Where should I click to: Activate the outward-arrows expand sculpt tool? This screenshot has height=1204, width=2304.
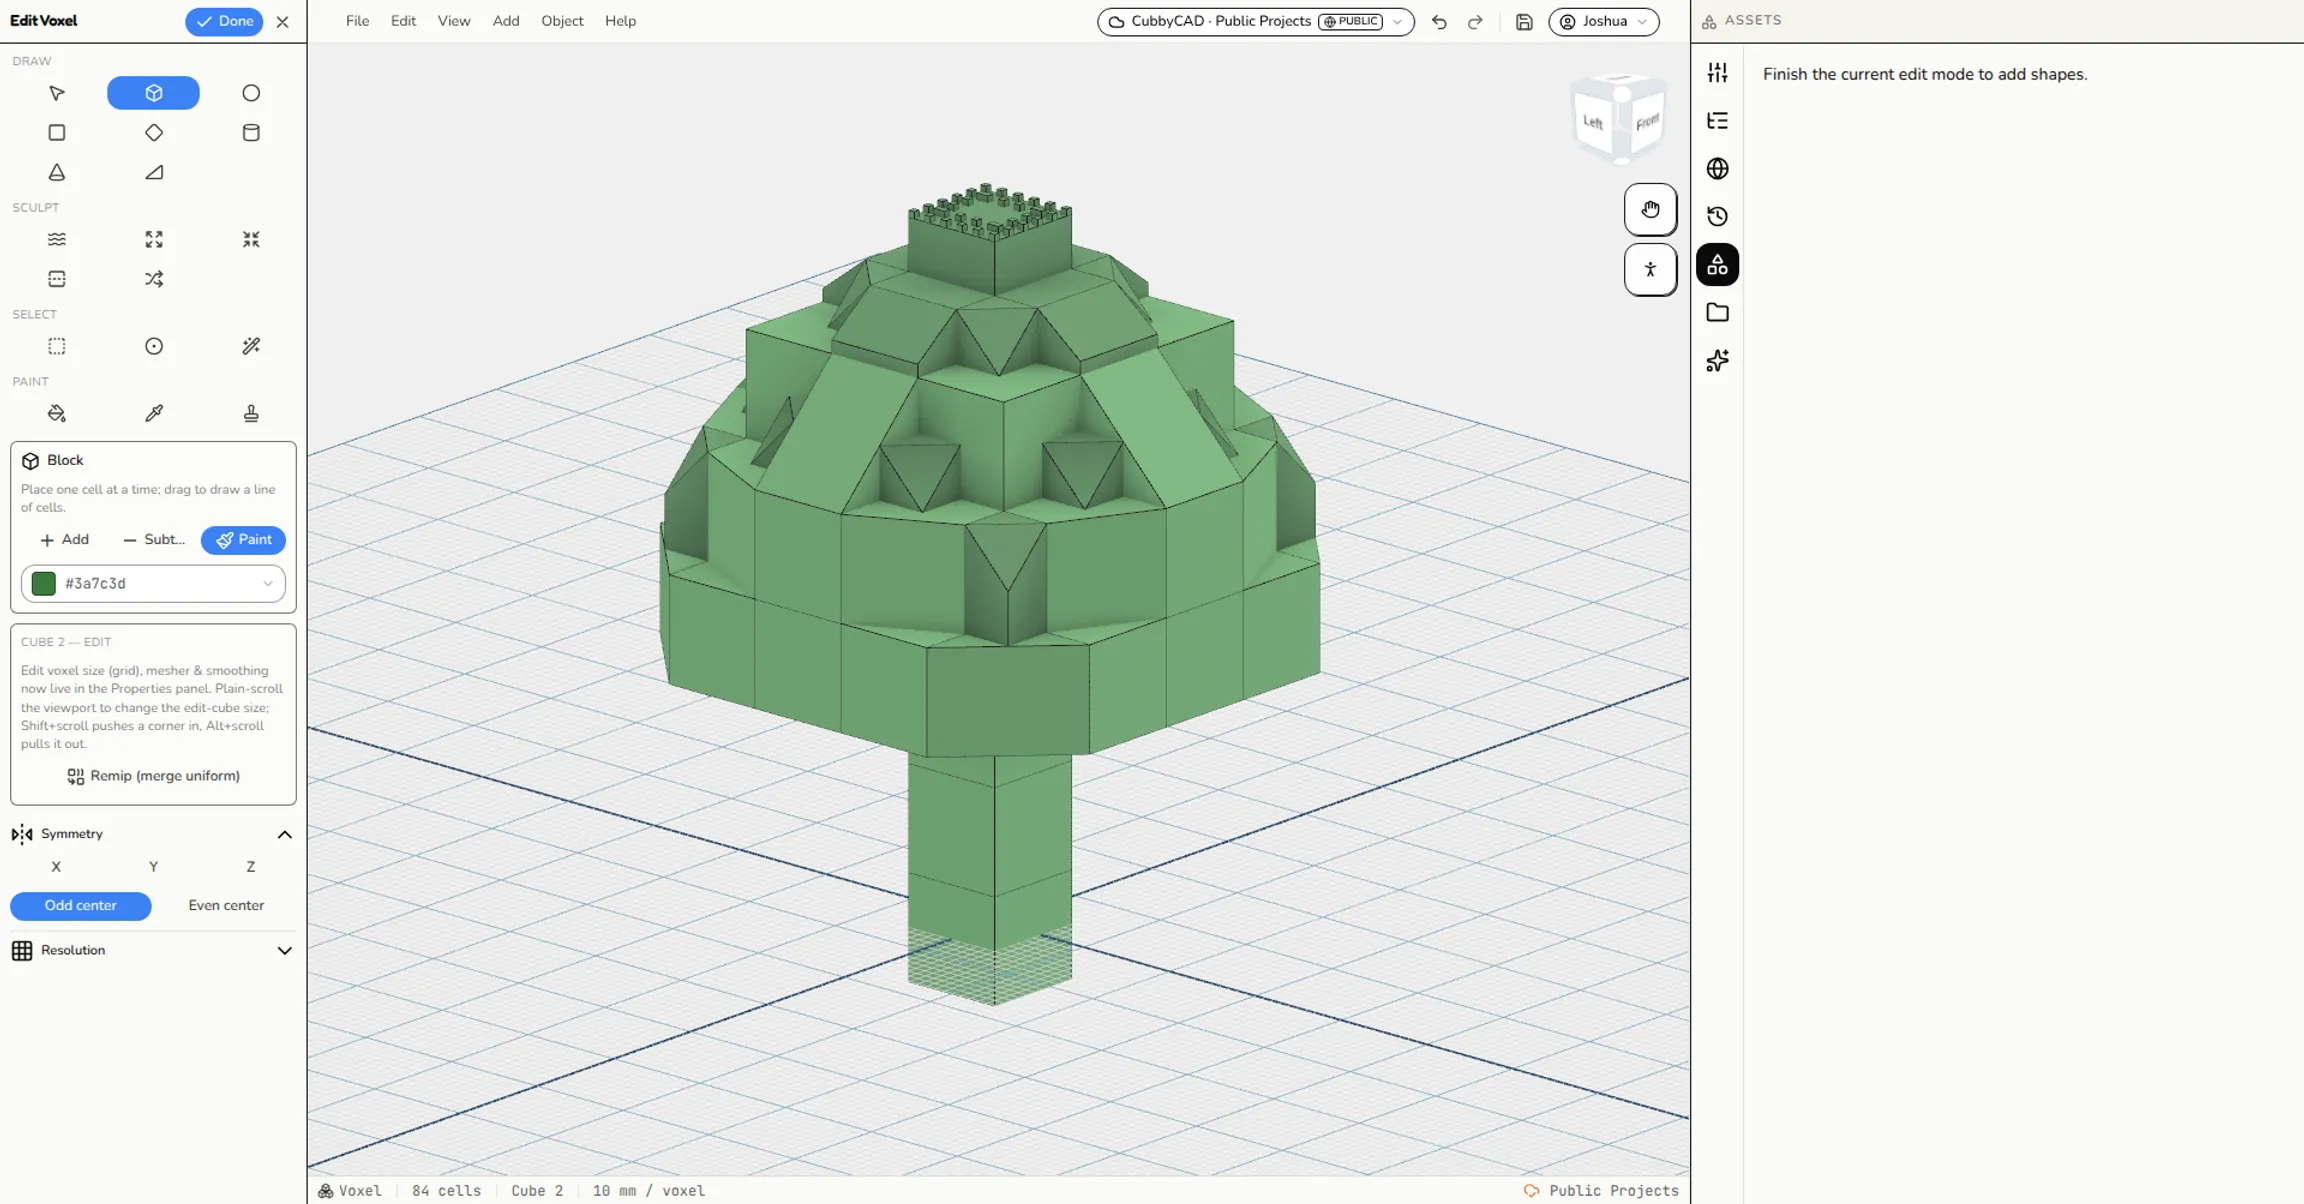[153, 240]
